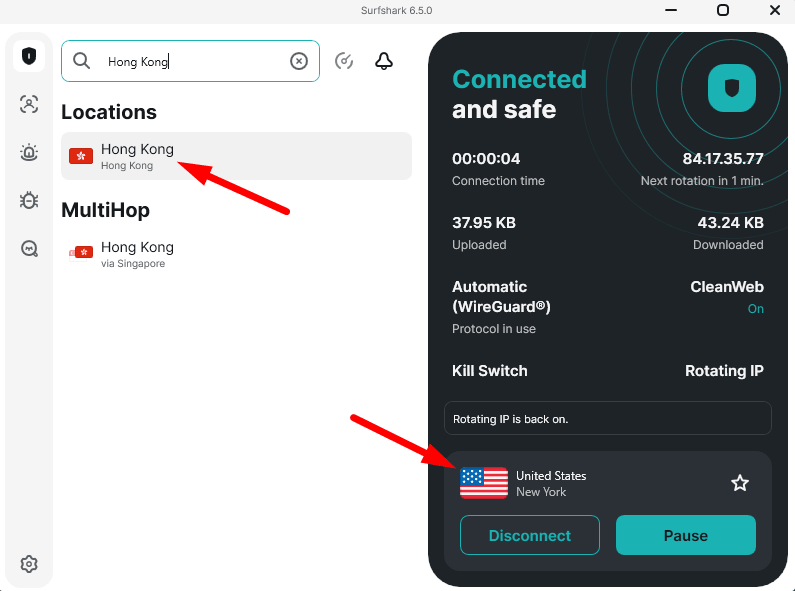
Task: Open Alternative ID person icon in sidebar
Action: click(x=29, y=104)
